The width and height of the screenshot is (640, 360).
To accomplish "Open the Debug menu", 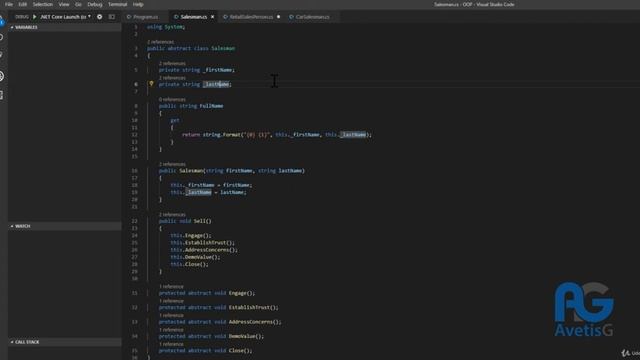I will [x=95, y=4].
